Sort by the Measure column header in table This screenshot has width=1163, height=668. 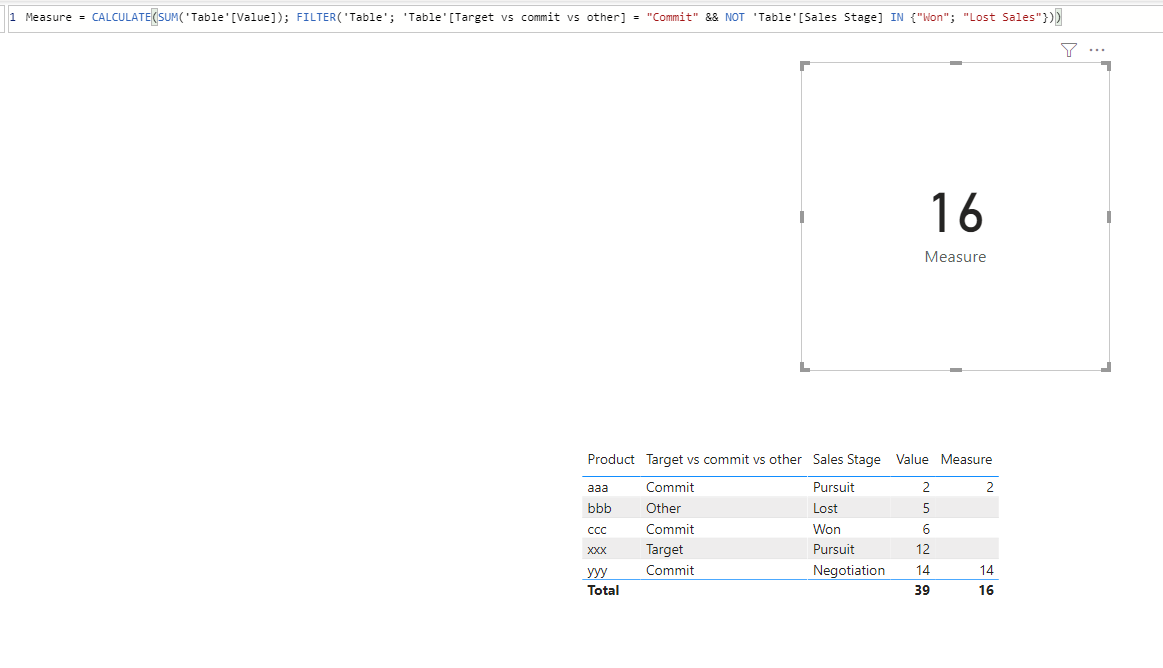(x=966, y=460)
